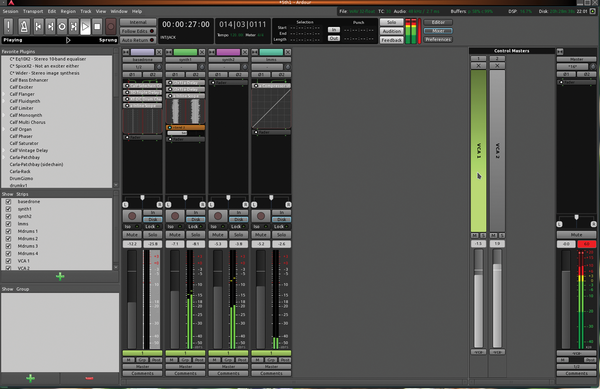Toggle width of the basedrone strip

pyautogui.click(x=126, y=52)
